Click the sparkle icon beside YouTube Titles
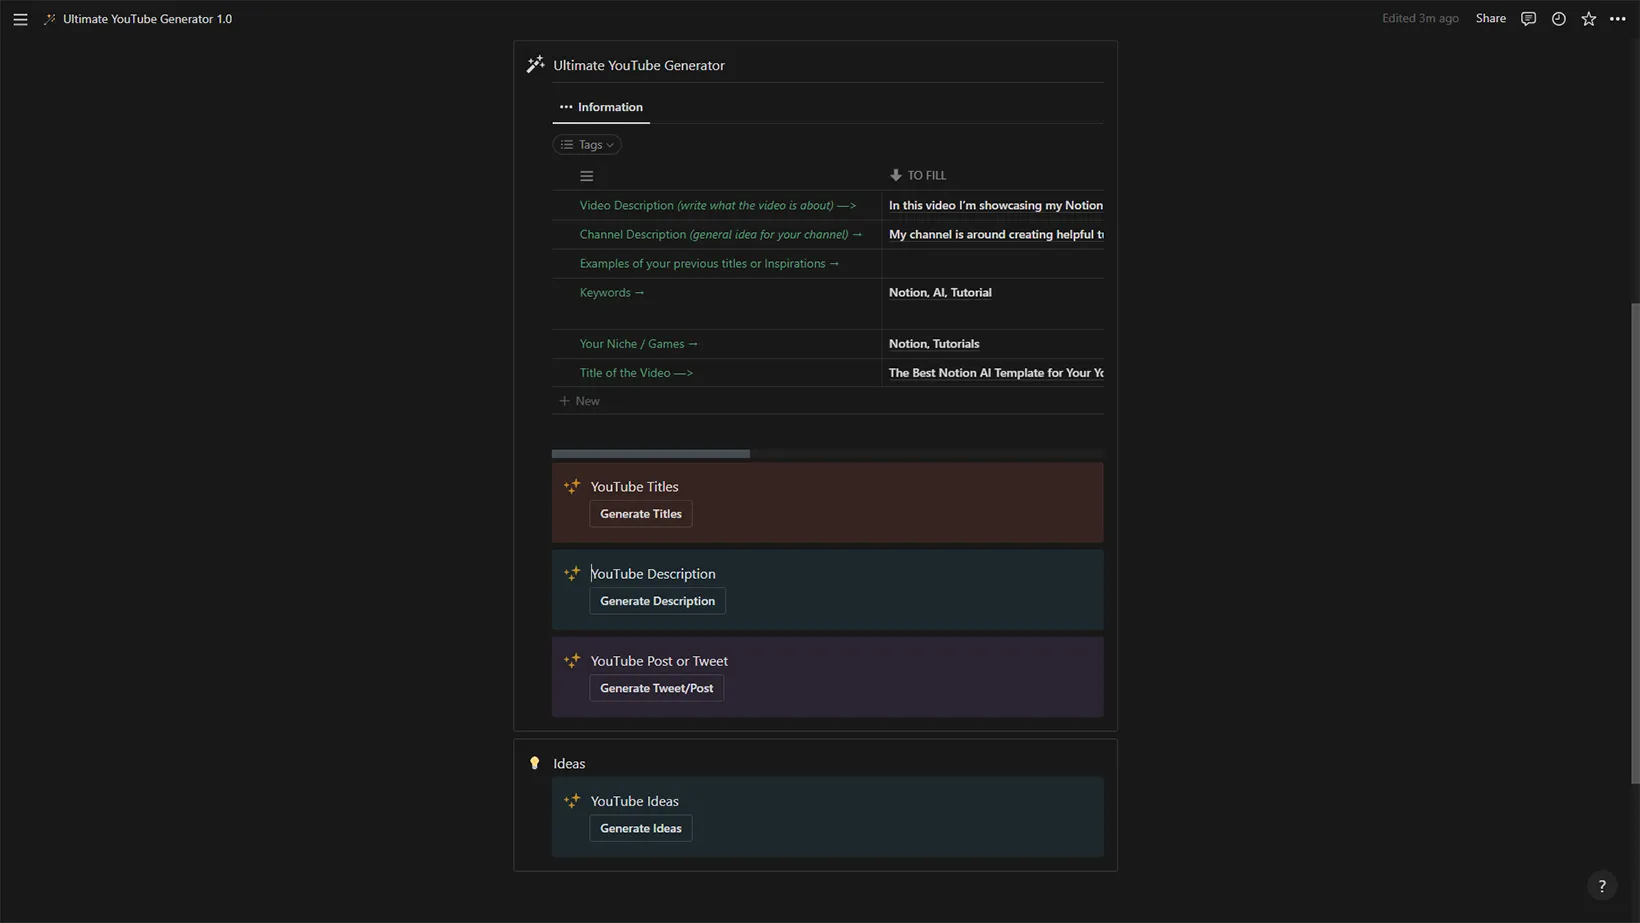1640x923 pixels. [x=572, y=487]
